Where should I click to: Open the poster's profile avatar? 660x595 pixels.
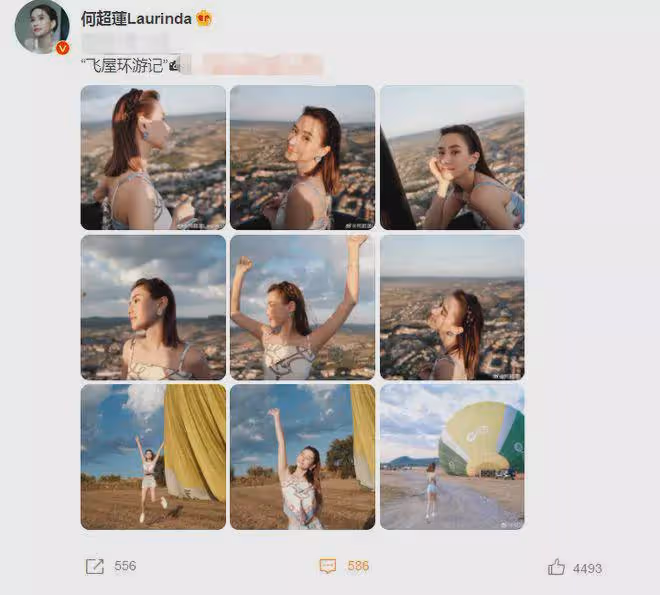point(42,27)
